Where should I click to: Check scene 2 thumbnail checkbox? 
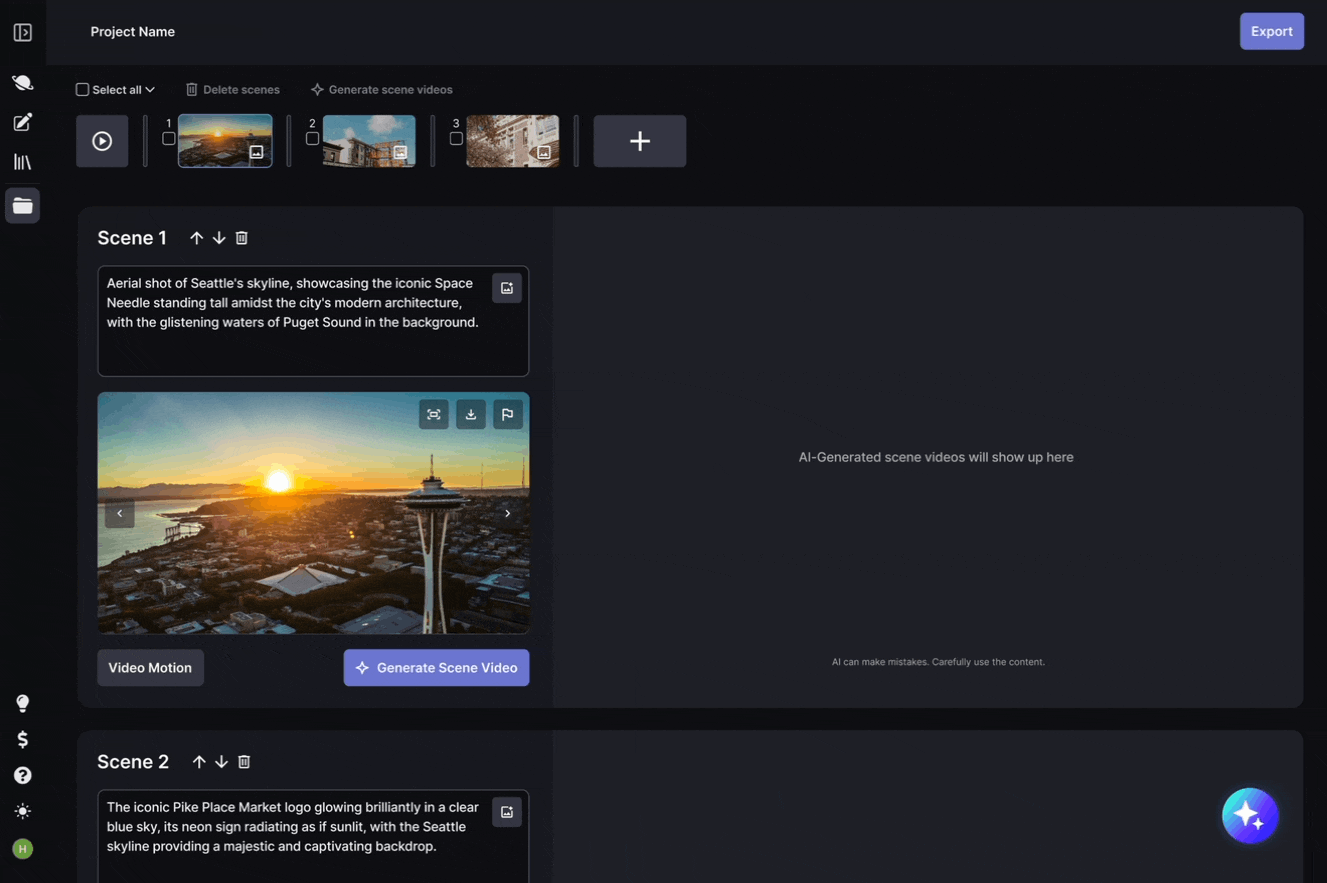[313, 139]
